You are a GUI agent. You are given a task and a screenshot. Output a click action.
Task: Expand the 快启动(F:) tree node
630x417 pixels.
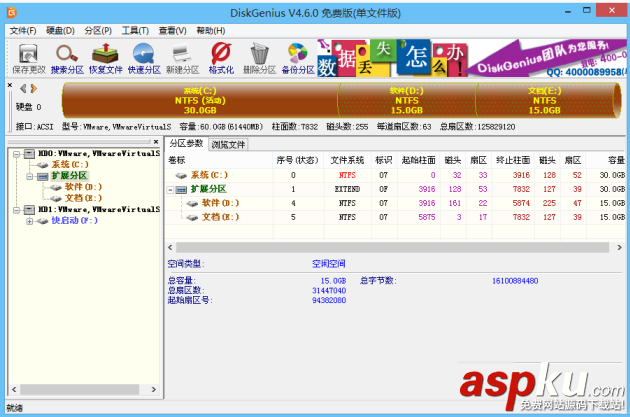coord(29,221)
